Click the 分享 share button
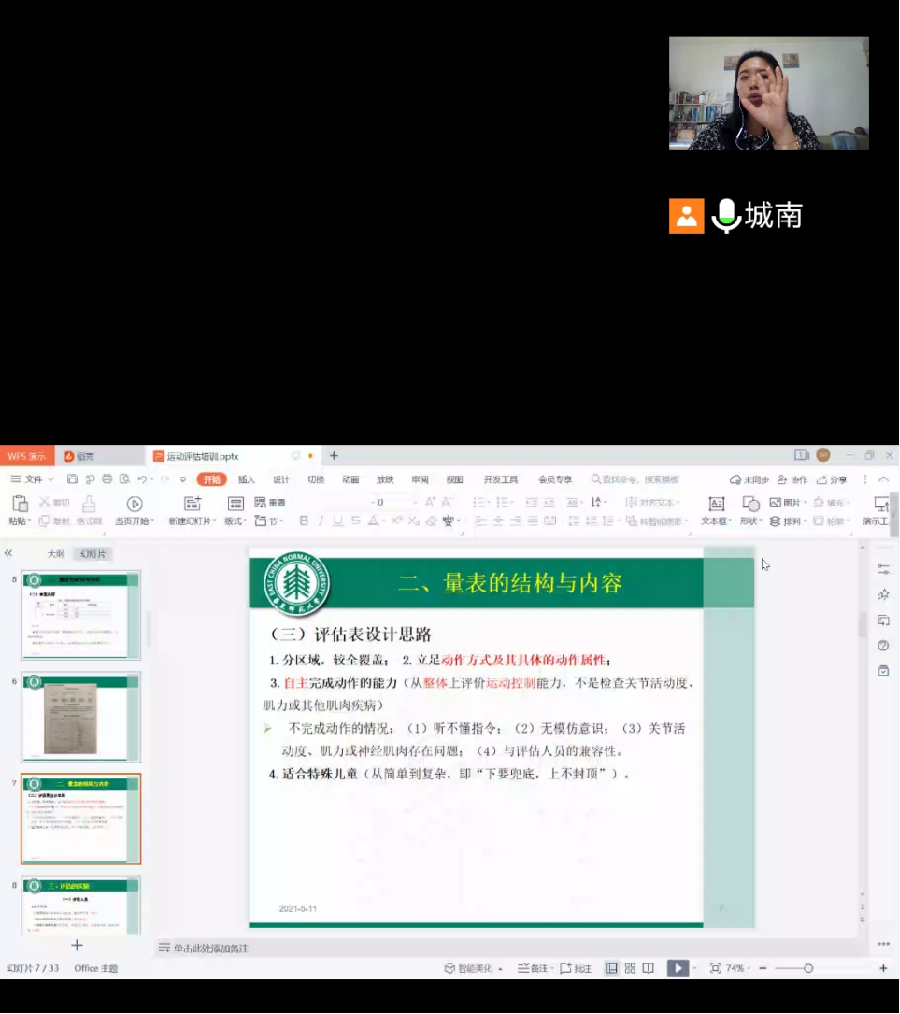Image resolution: width=900 pixels, height=1014 pixels. click(x=832, y=480)
